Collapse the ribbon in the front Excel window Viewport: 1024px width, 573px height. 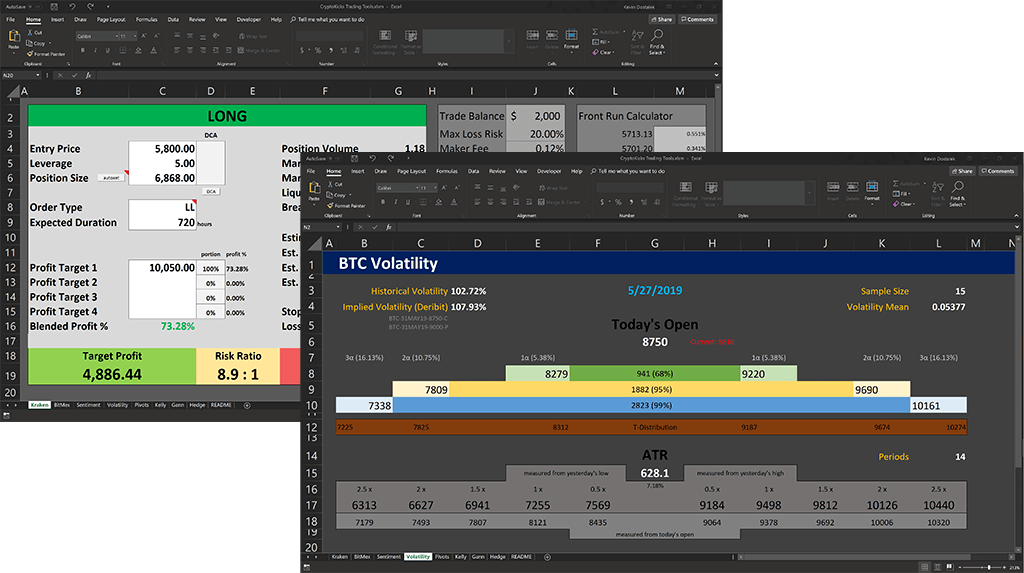click(x=1016, y=216)
